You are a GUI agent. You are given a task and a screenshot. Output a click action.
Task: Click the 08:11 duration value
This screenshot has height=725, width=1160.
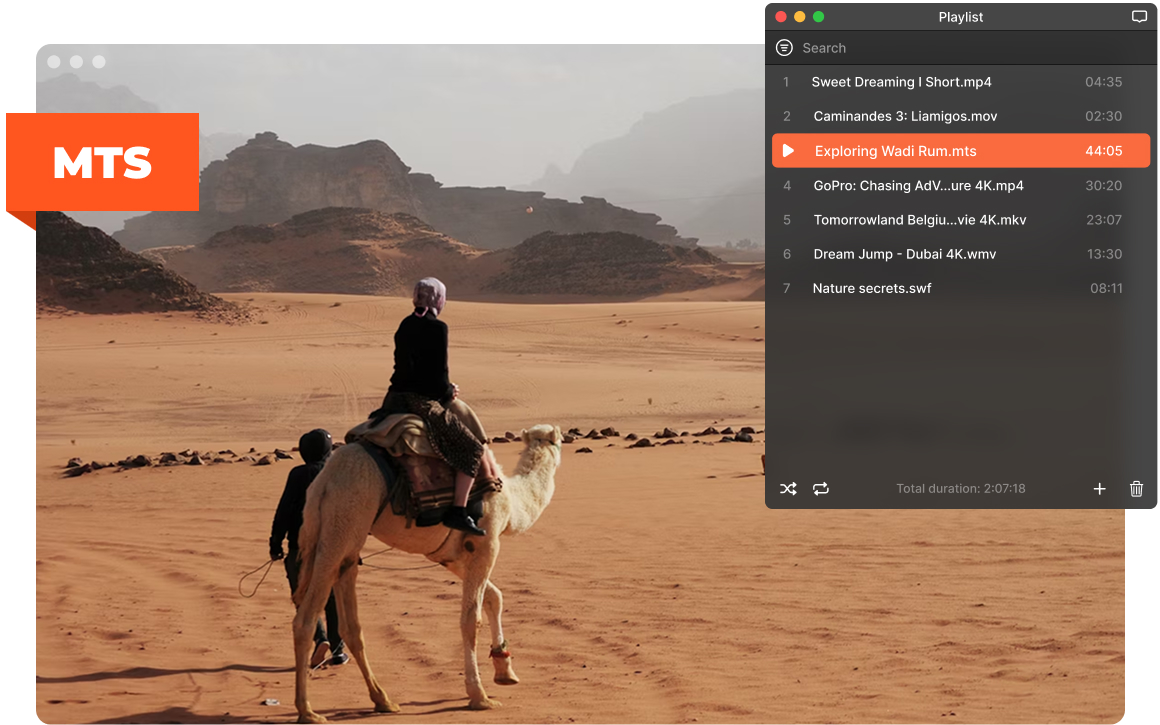1106,289
